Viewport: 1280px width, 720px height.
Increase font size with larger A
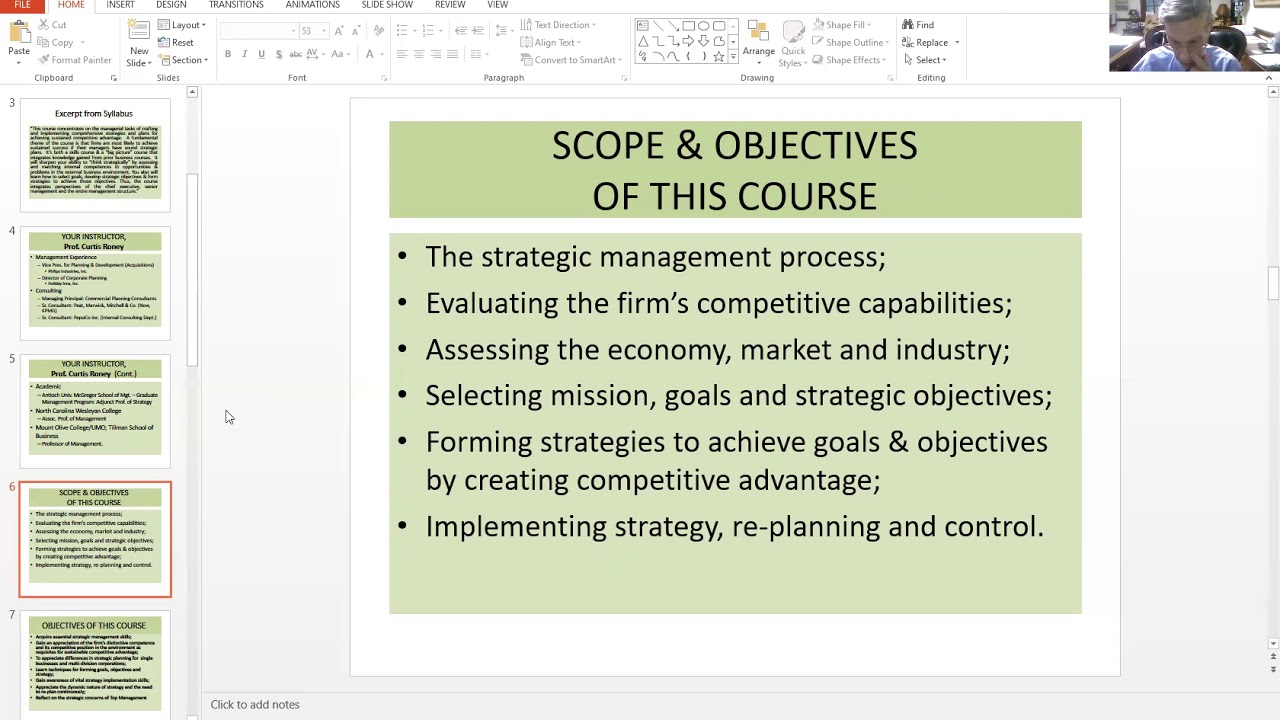click(x=340, y=31)
